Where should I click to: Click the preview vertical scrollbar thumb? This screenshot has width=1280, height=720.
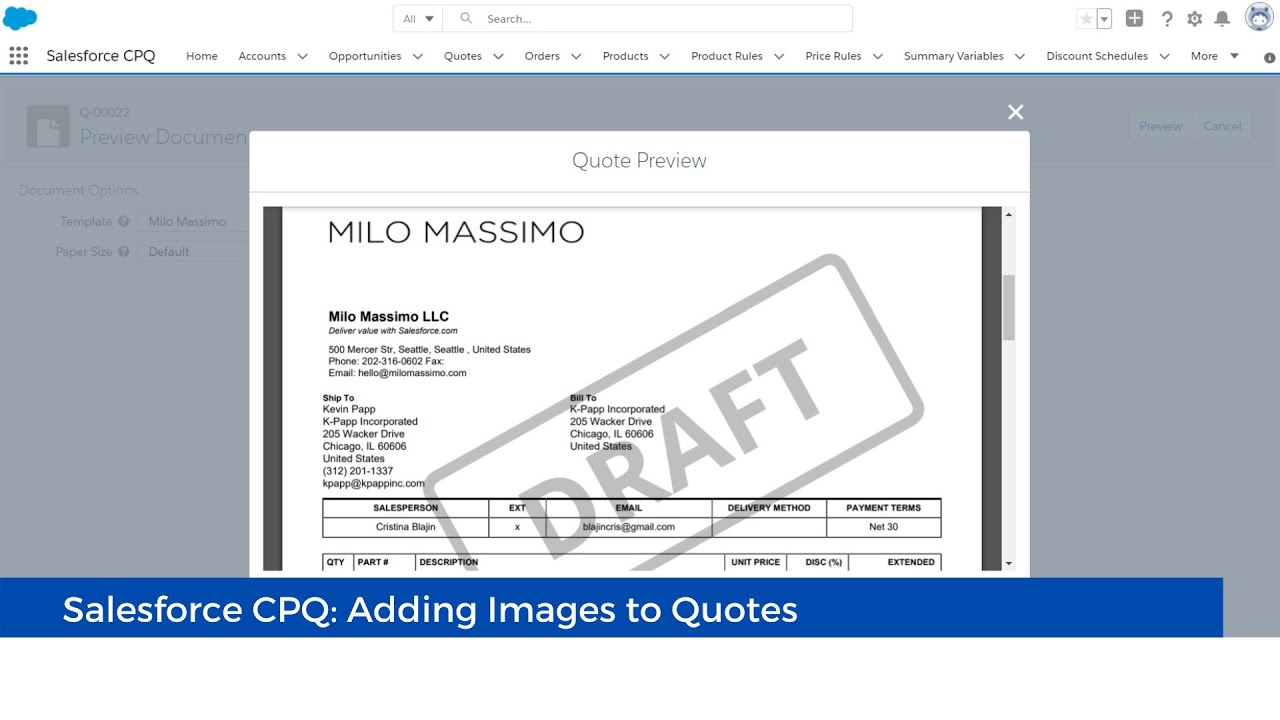(x=1008, y=307)
